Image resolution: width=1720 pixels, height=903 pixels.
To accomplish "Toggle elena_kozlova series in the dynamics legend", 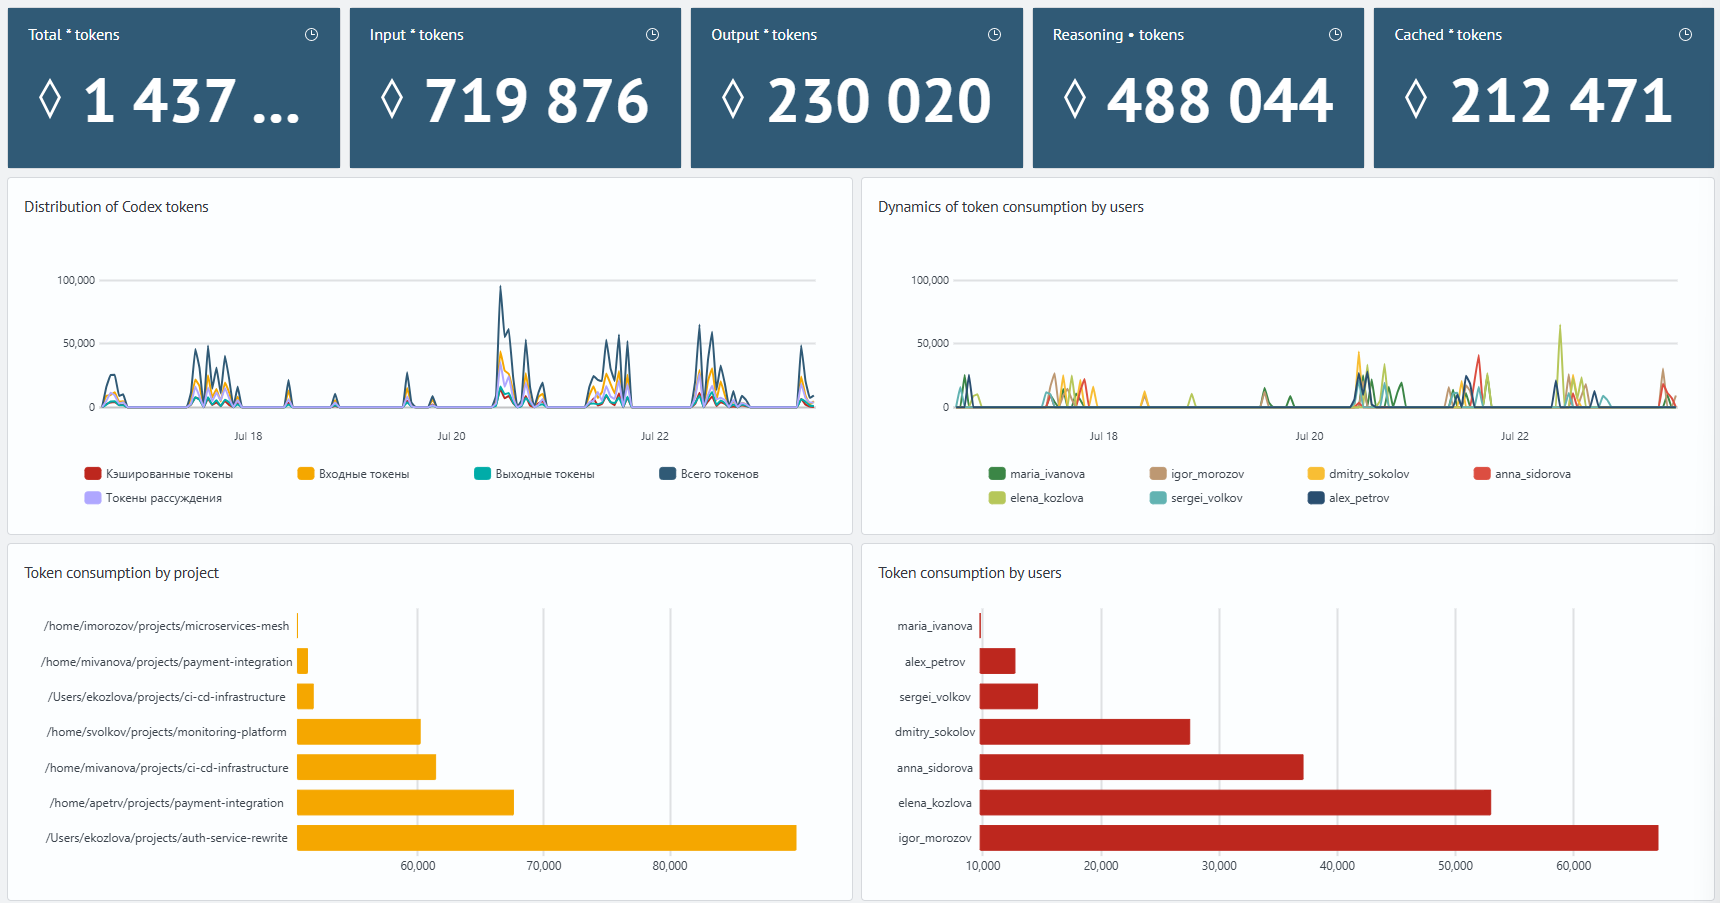I will pos(1036,498).
